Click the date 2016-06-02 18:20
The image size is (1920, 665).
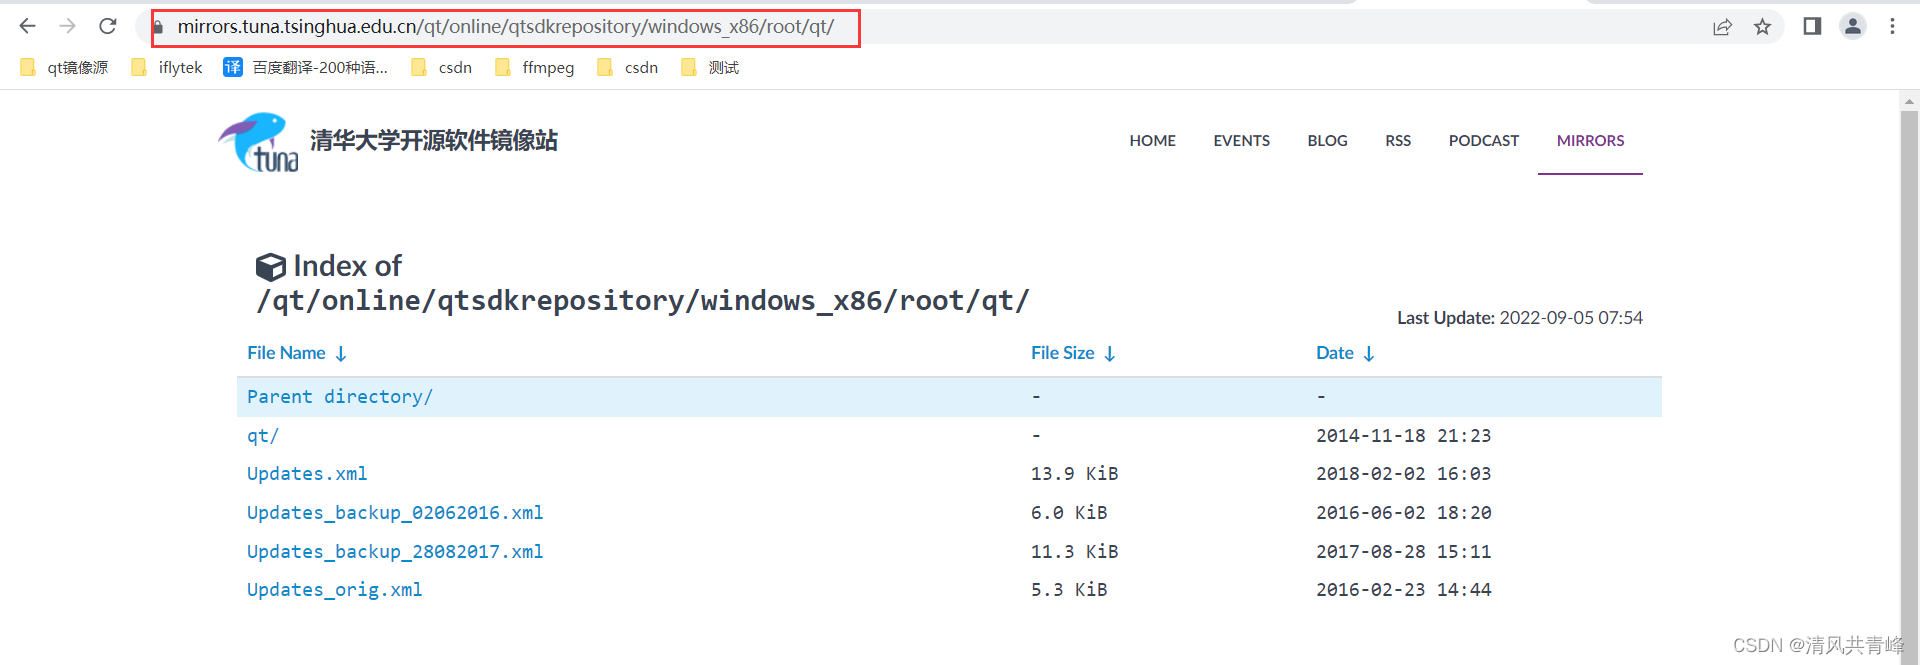click(1404, 513)
